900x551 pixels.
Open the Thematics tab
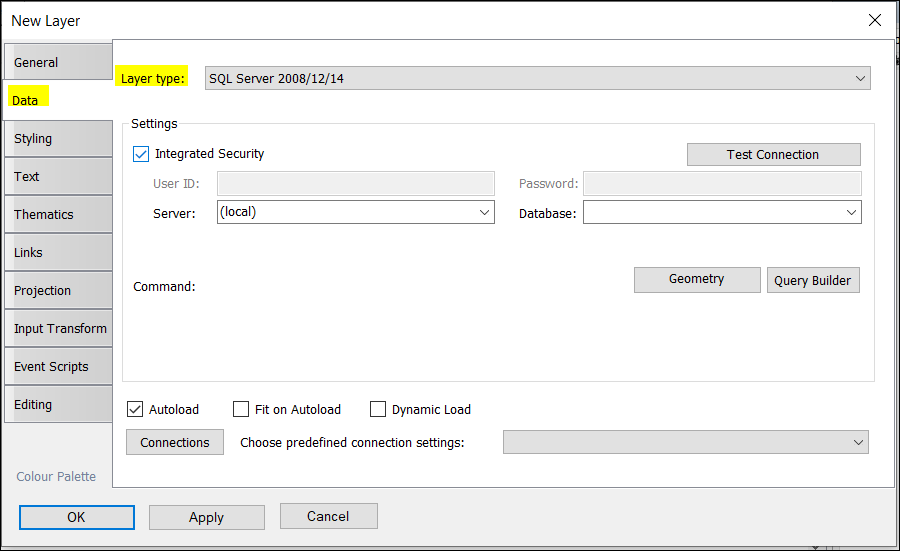coord(57,214)
